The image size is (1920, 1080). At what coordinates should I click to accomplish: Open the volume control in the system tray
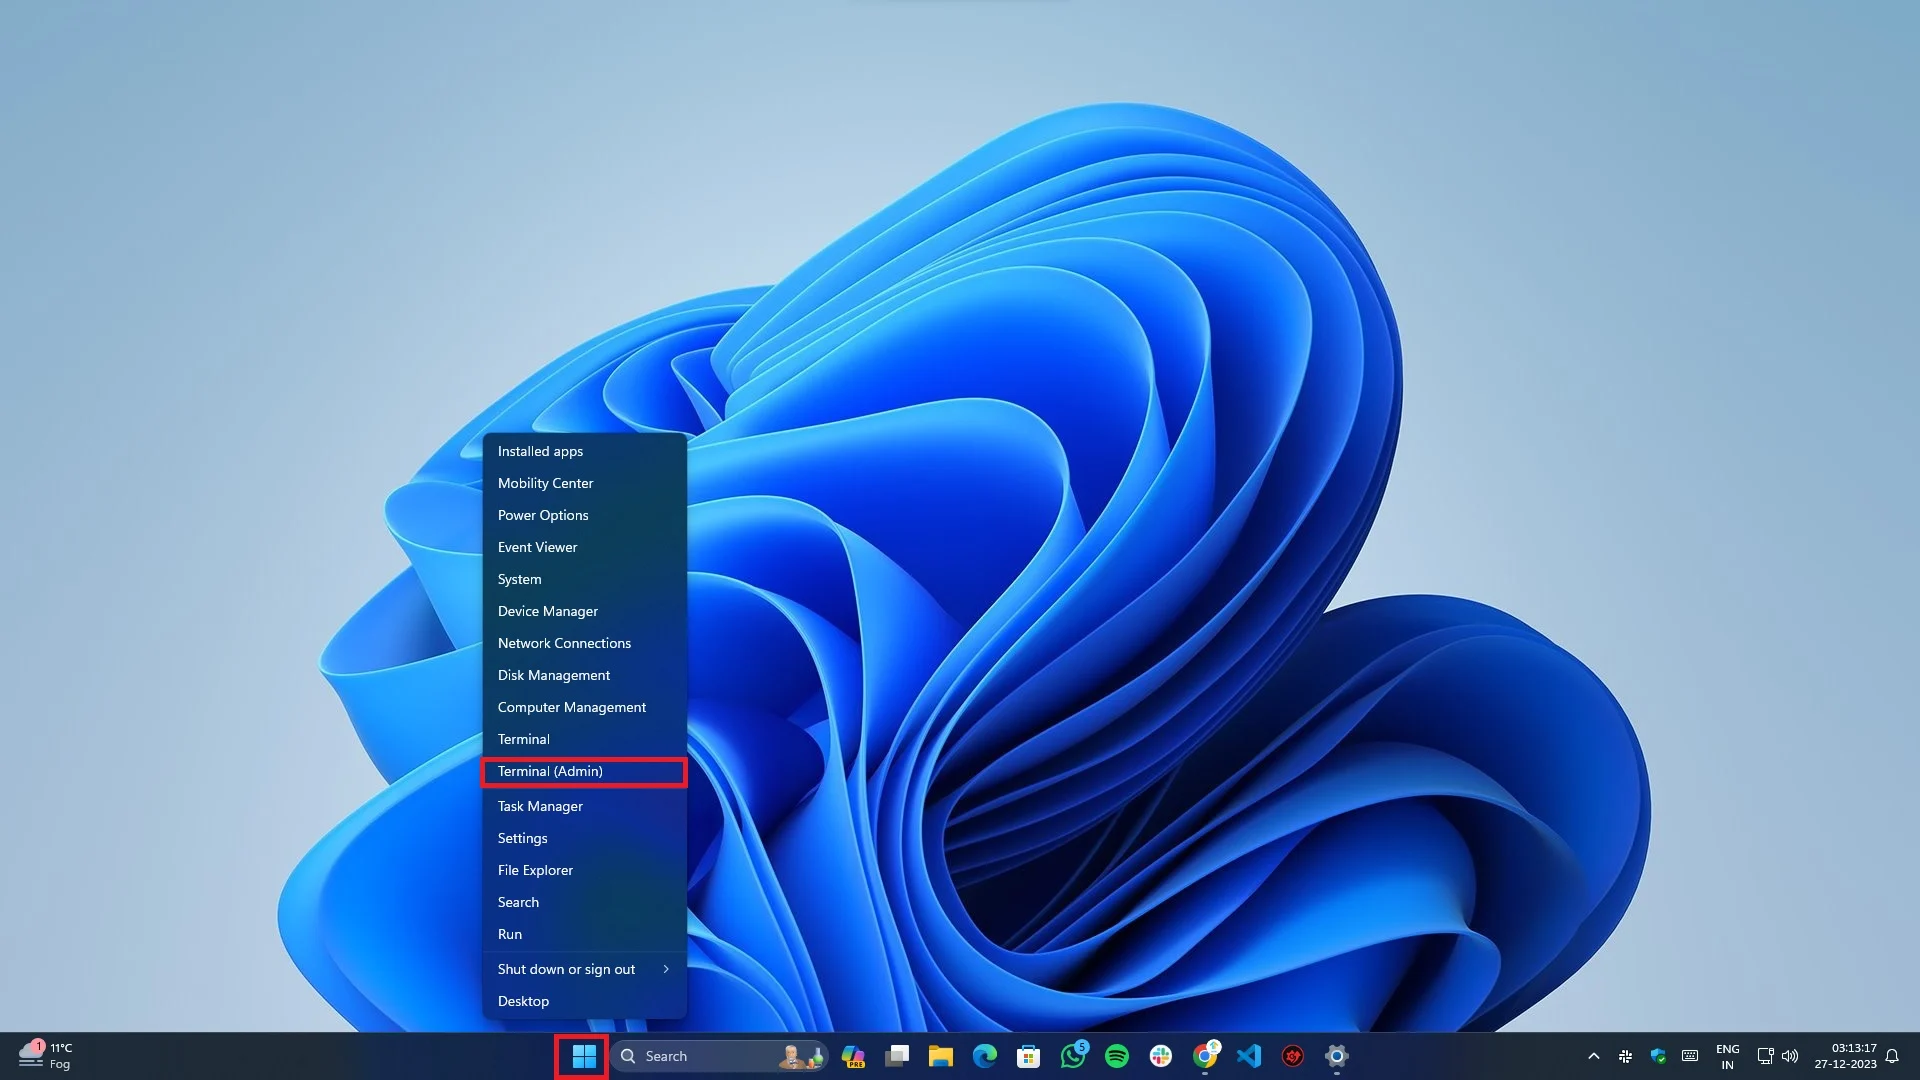point(1790,1056)
